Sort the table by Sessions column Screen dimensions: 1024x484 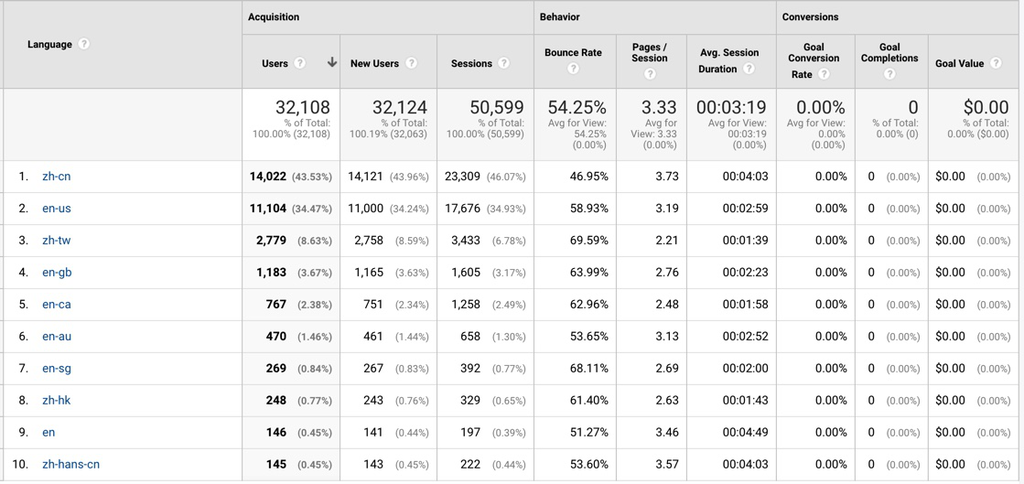point(471,64)
